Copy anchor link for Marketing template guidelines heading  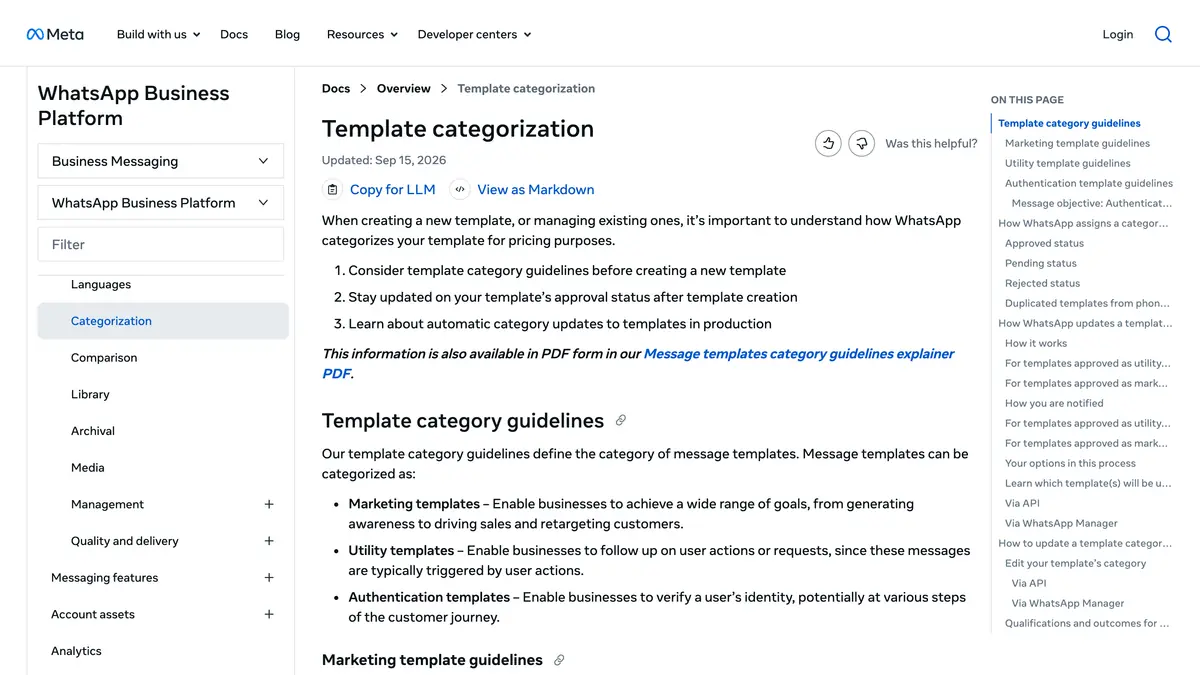tap(559, 660)
